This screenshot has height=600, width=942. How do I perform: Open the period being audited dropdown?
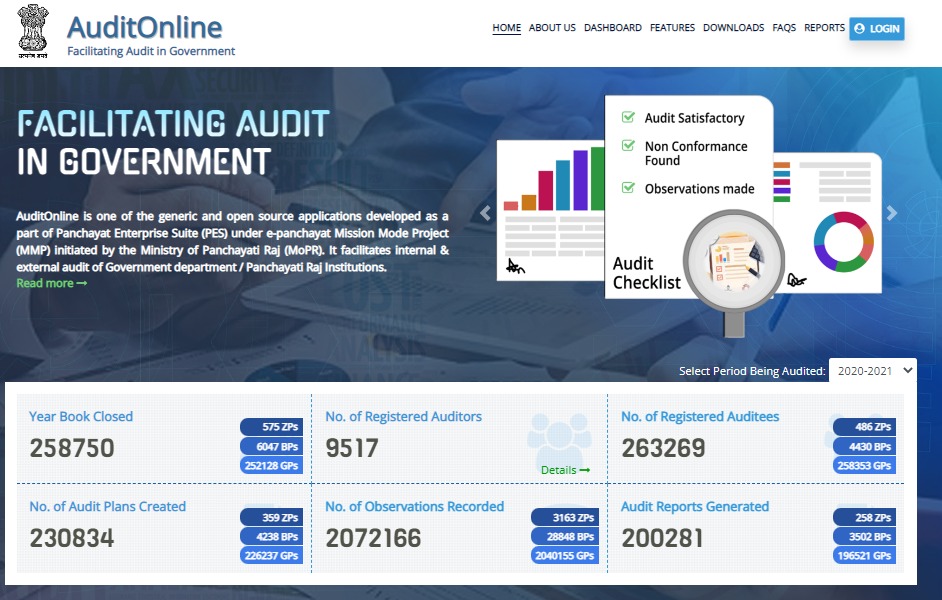(873, 371)
